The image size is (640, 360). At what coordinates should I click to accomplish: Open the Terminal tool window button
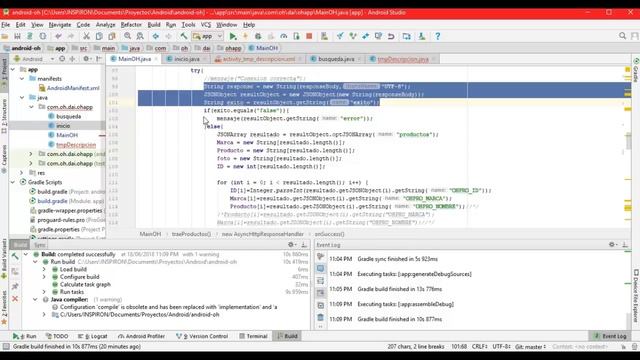pos(253,336)
